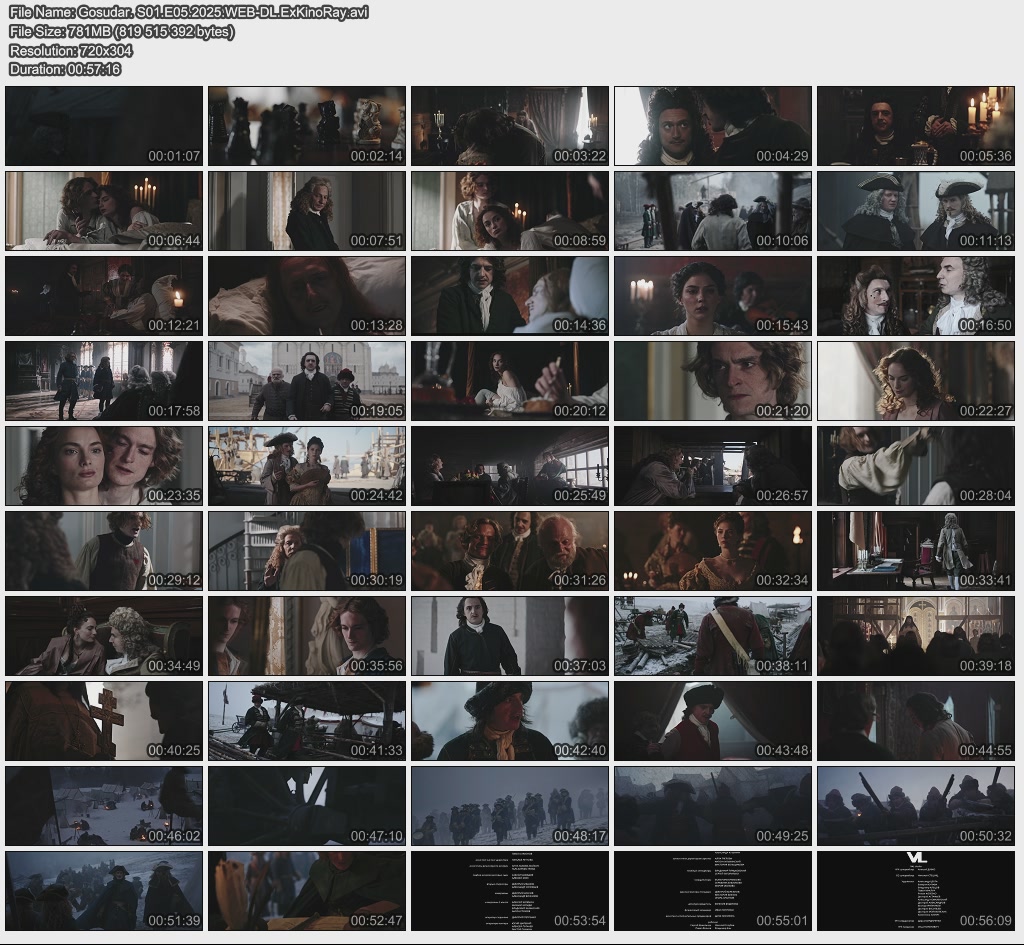
Task: Open the credits frame at 00:56:09
Action: click(915, 891)
